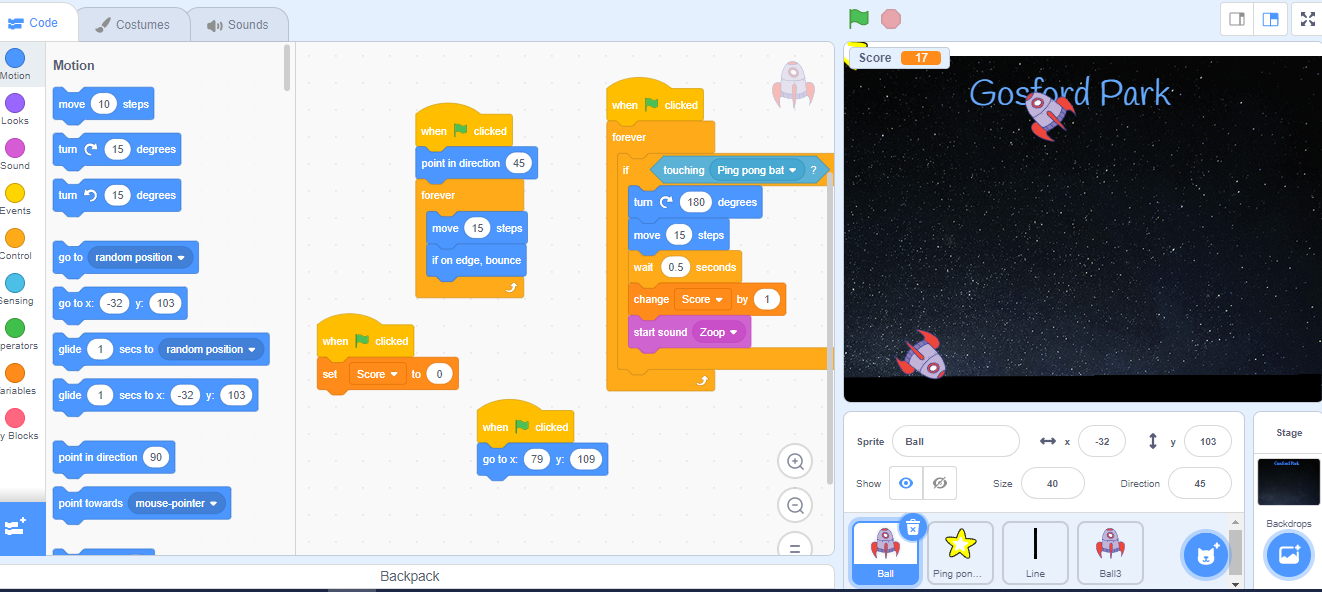Click 'point in direction 90' palette block
Image resolution: width=1322 pixels, height=592 pixels.
[x=114, y=458]
